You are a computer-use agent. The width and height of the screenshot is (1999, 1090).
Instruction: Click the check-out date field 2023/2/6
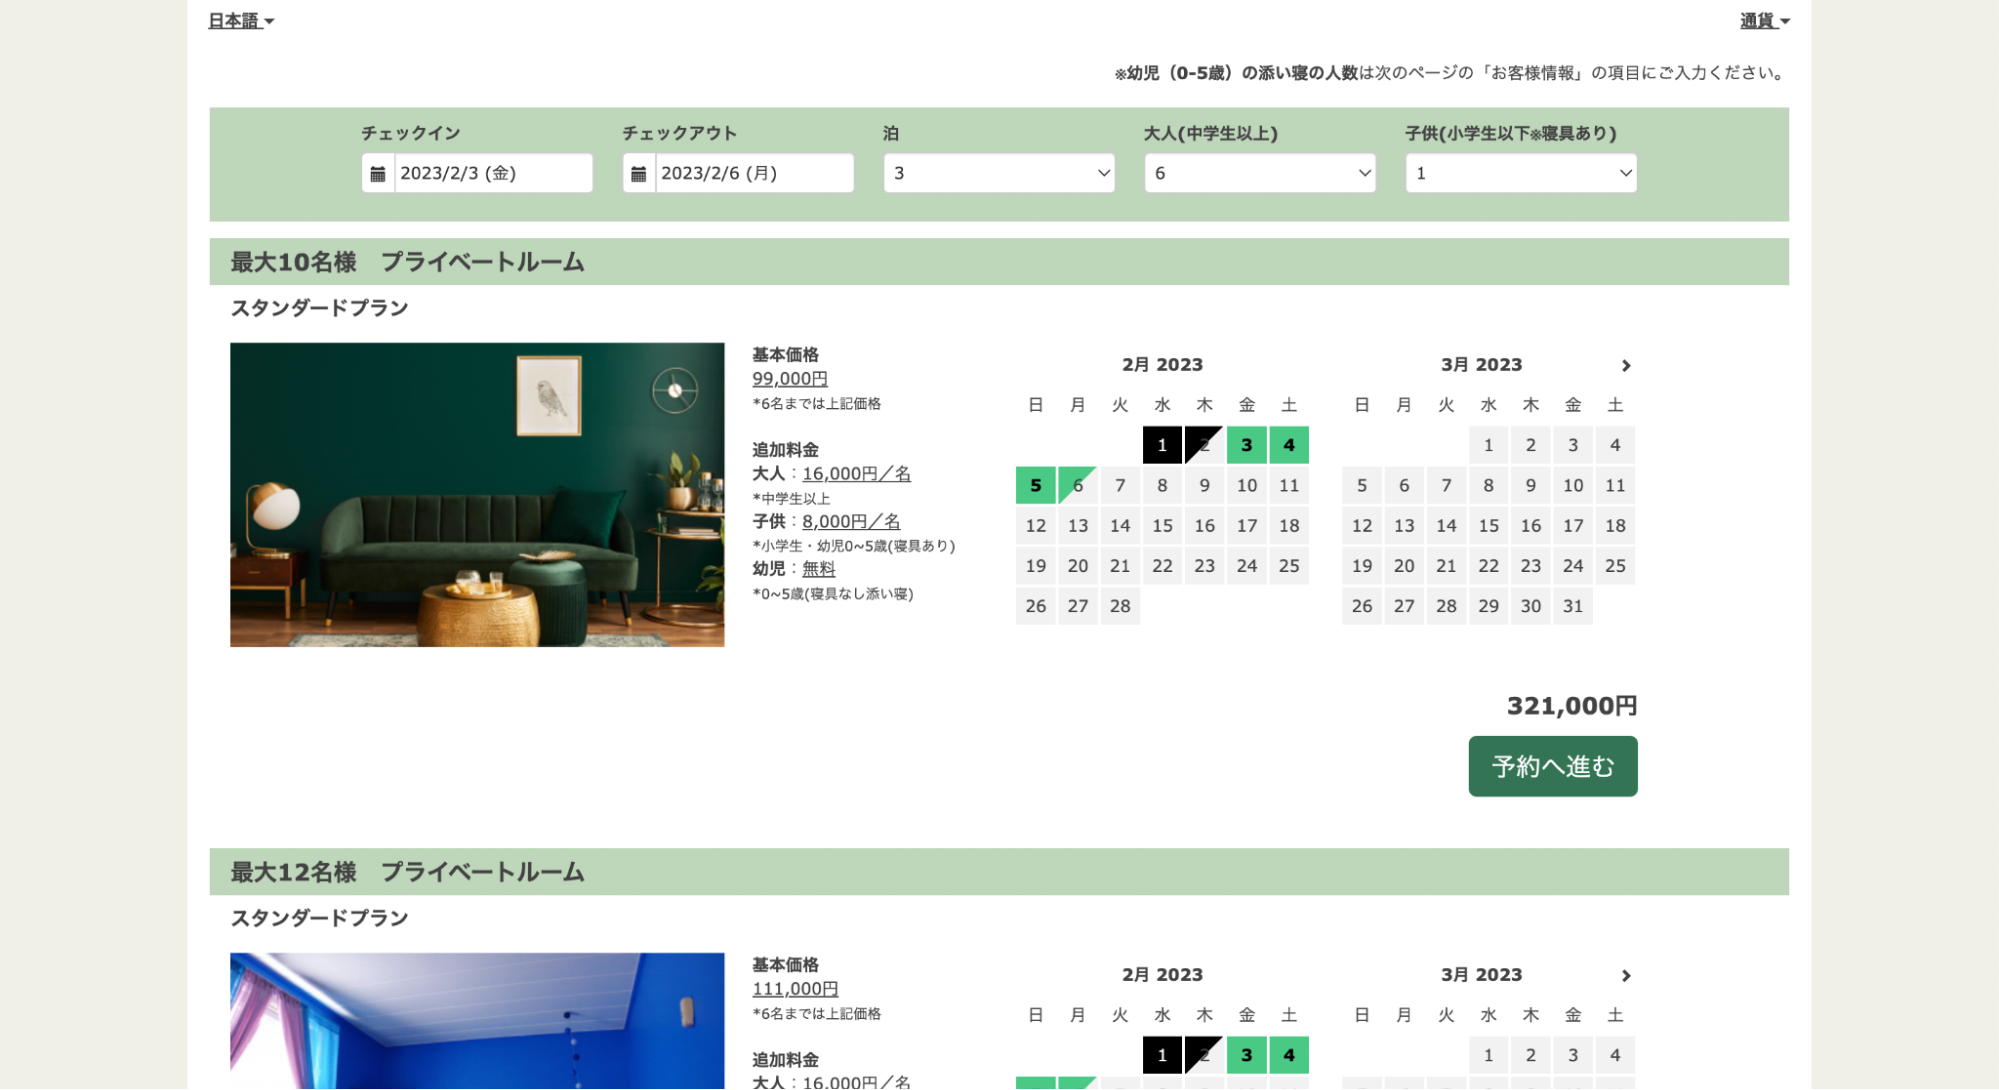pos(753,174)
